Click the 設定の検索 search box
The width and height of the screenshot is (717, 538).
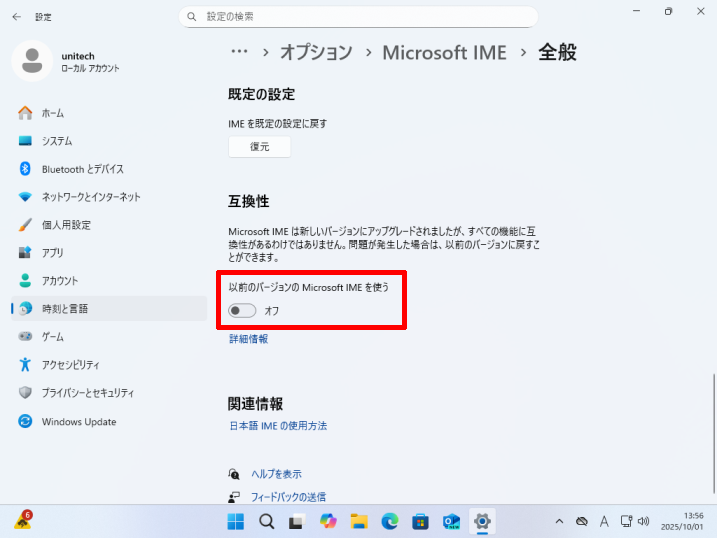tap(358, 17)
